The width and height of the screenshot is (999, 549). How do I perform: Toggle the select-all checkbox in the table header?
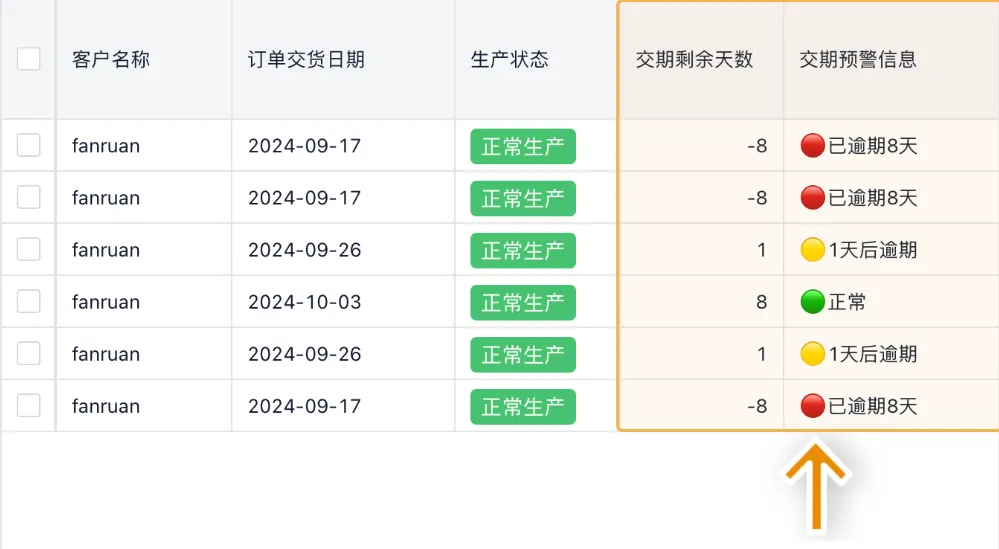coord(29,59)
